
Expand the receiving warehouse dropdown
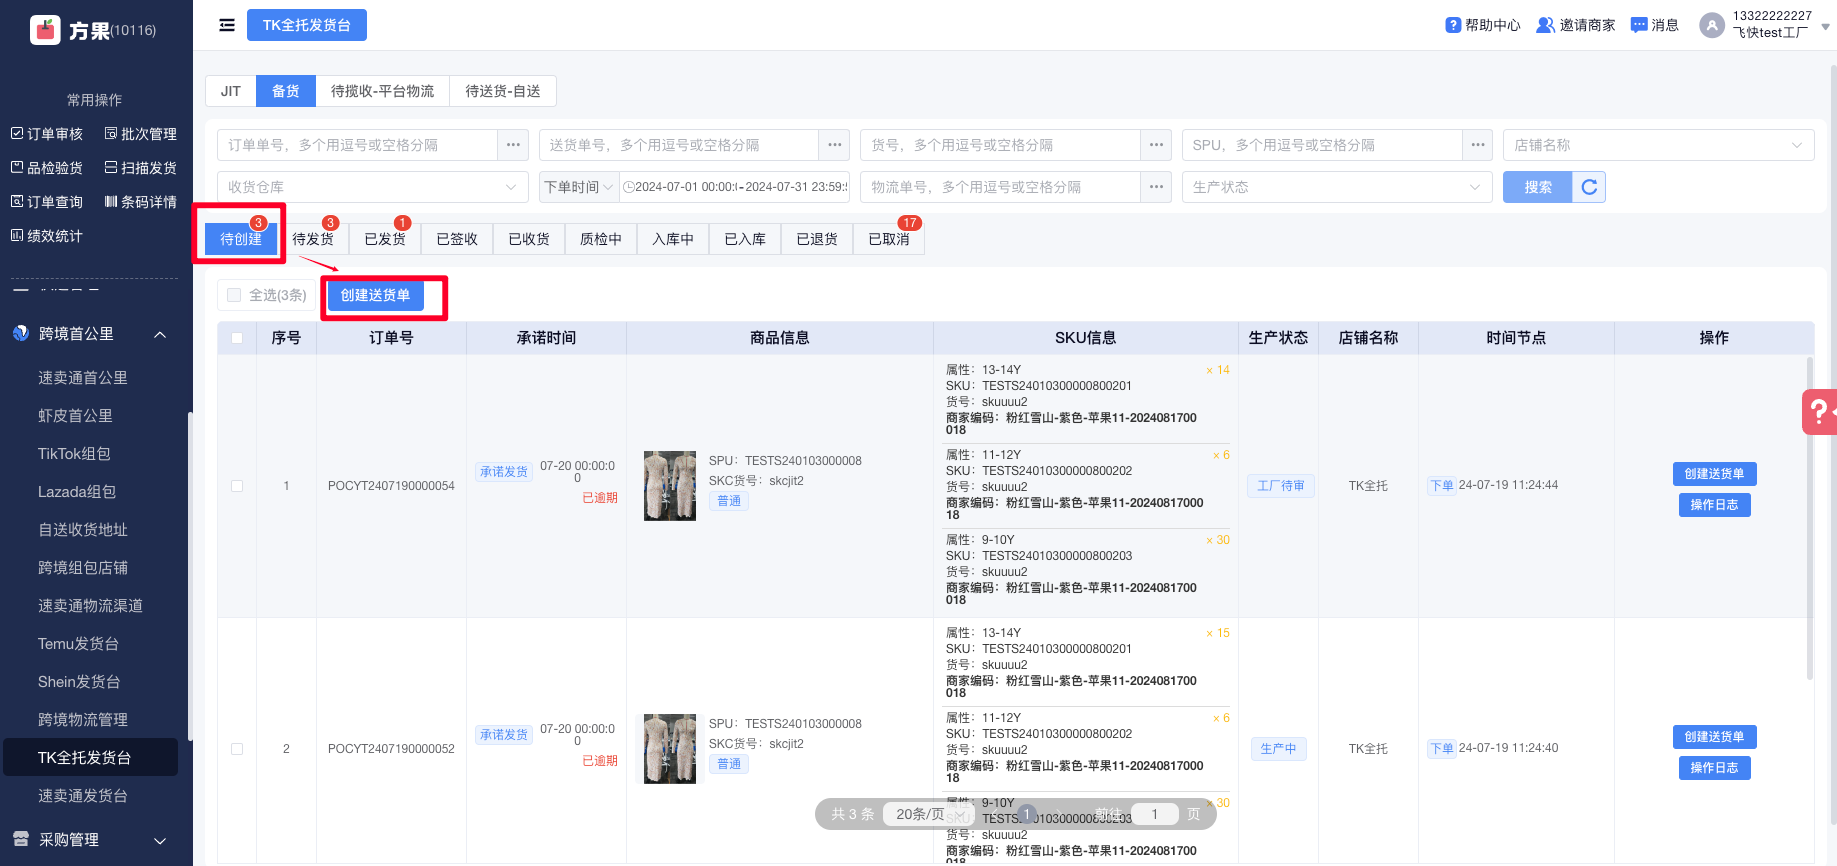click(x=372, y=187)
